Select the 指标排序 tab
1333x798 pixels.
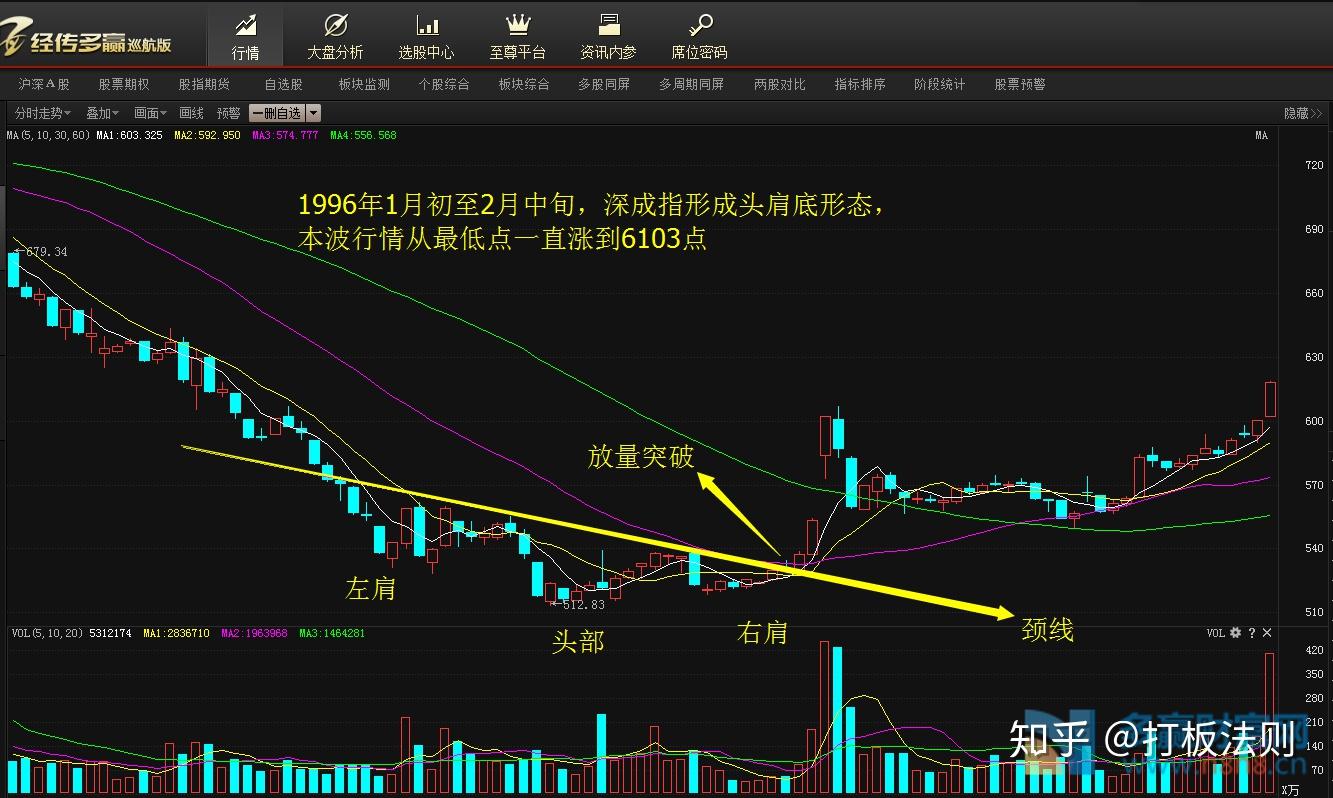pyautogui.click(x=860, y=85)
